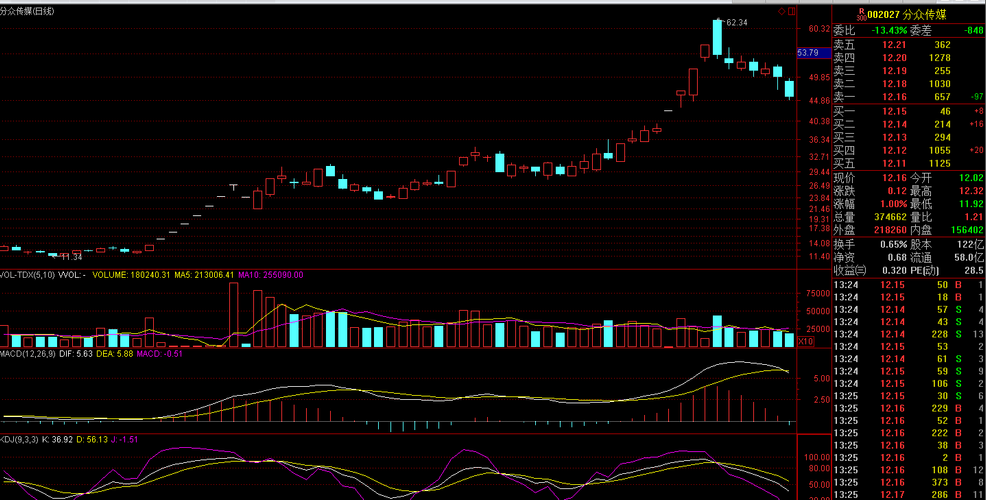
Task: Click the MACD(12,26,9) indicator label
Action: [27, 353]
